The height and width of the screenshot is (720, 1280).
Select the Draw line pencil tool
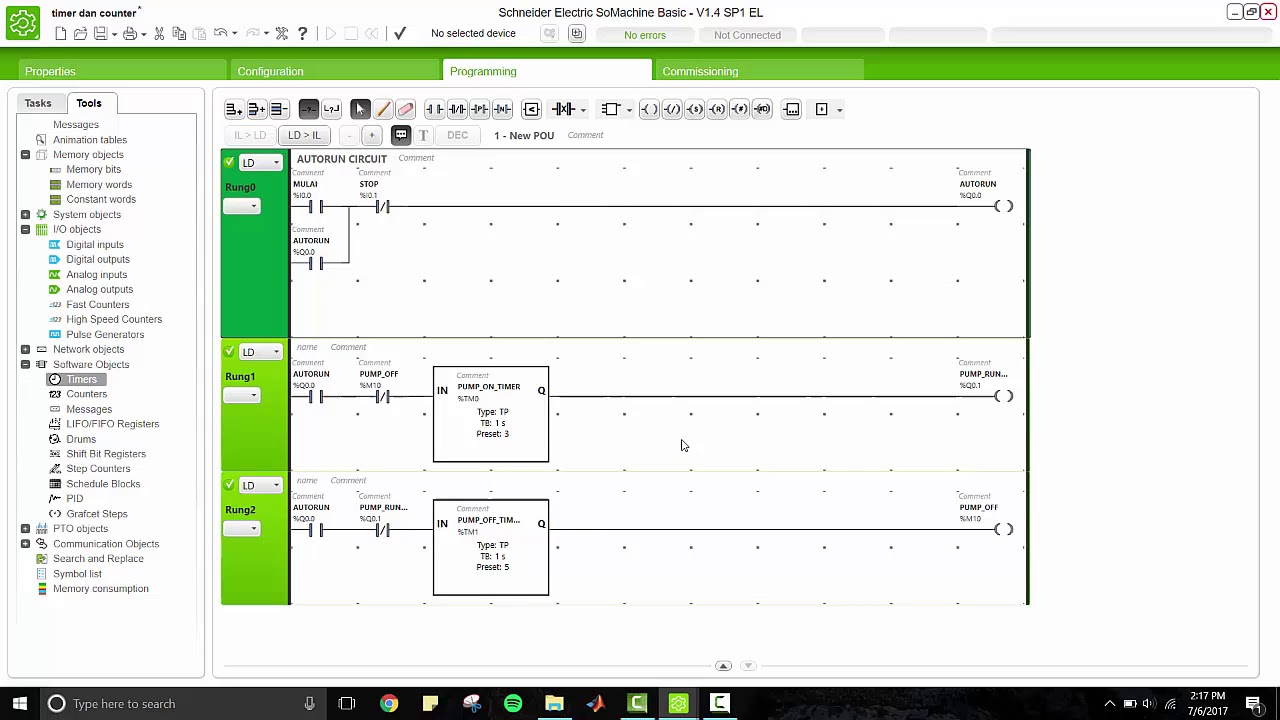[383, 109]
